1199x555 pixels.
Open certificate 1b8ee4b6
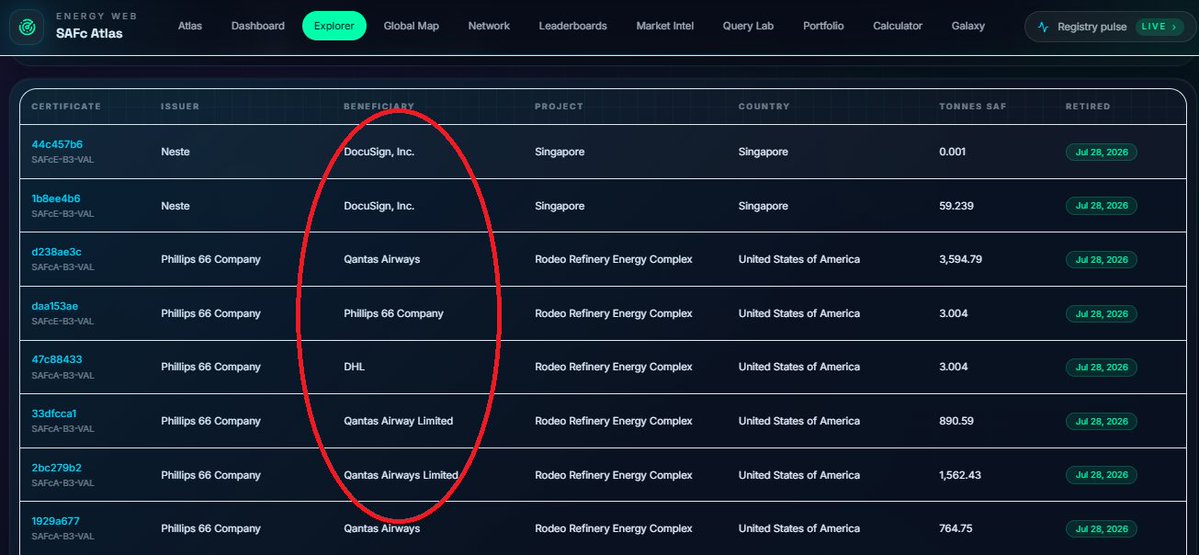click(x=56, y=199)
